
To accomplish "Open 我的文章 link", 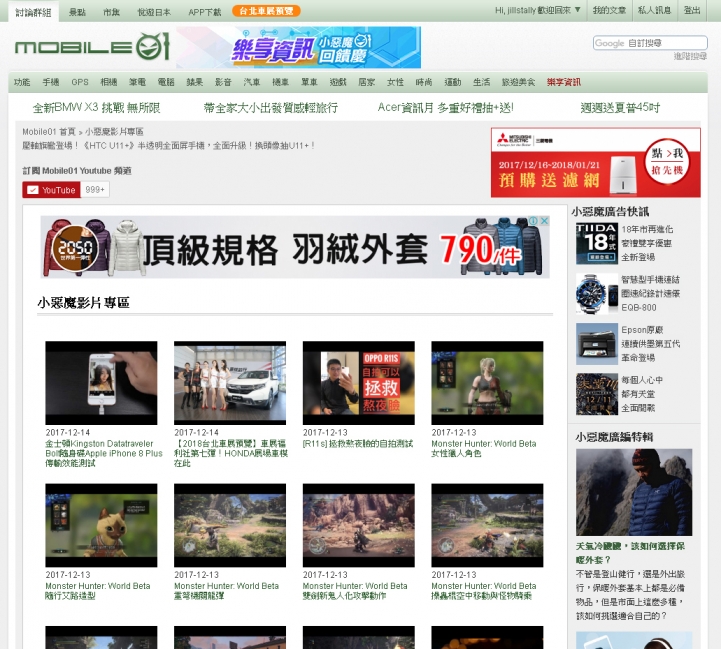I will pyautogui.click(x=609, y=10).
